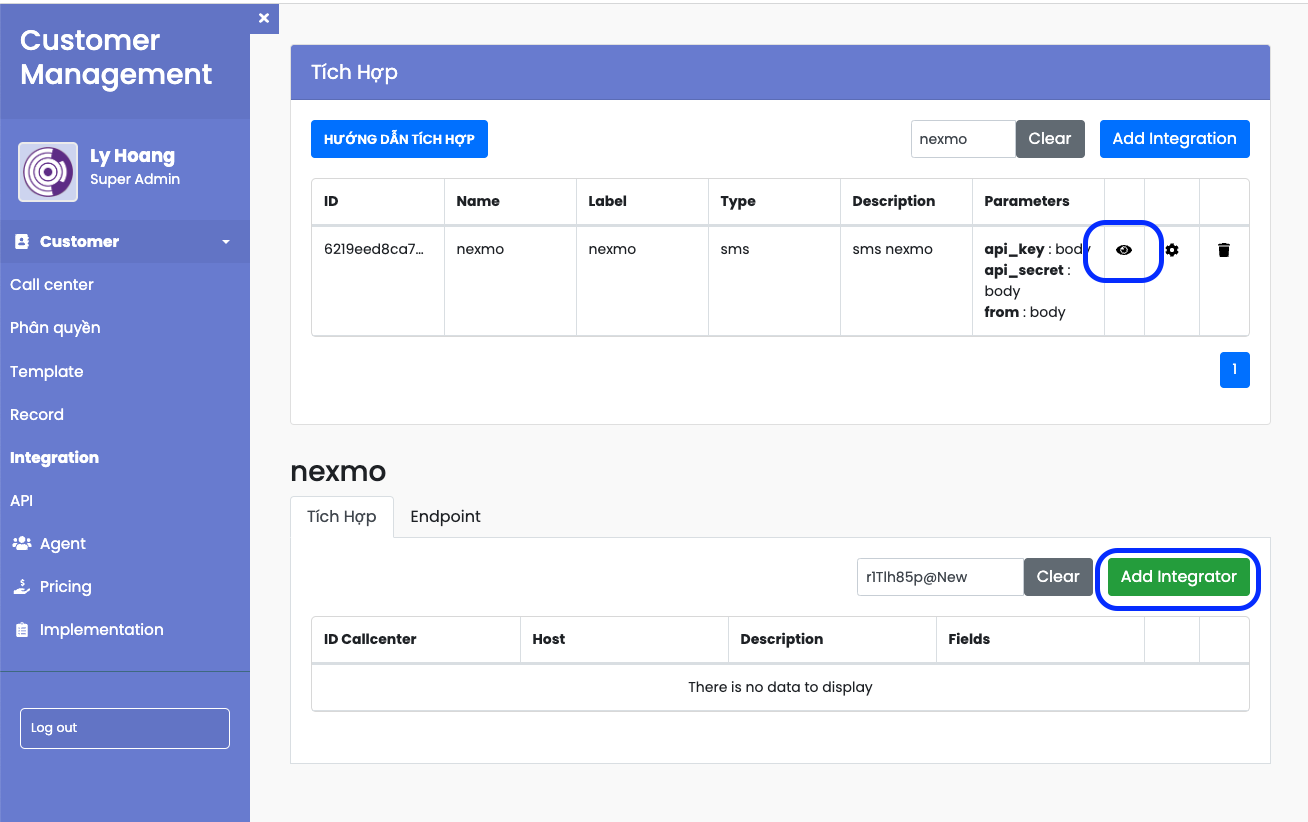Select the Tích Hợp tab under nexmo
Image resolution: width=1308 pixels, height=822 pixels.
click(342, 517)
